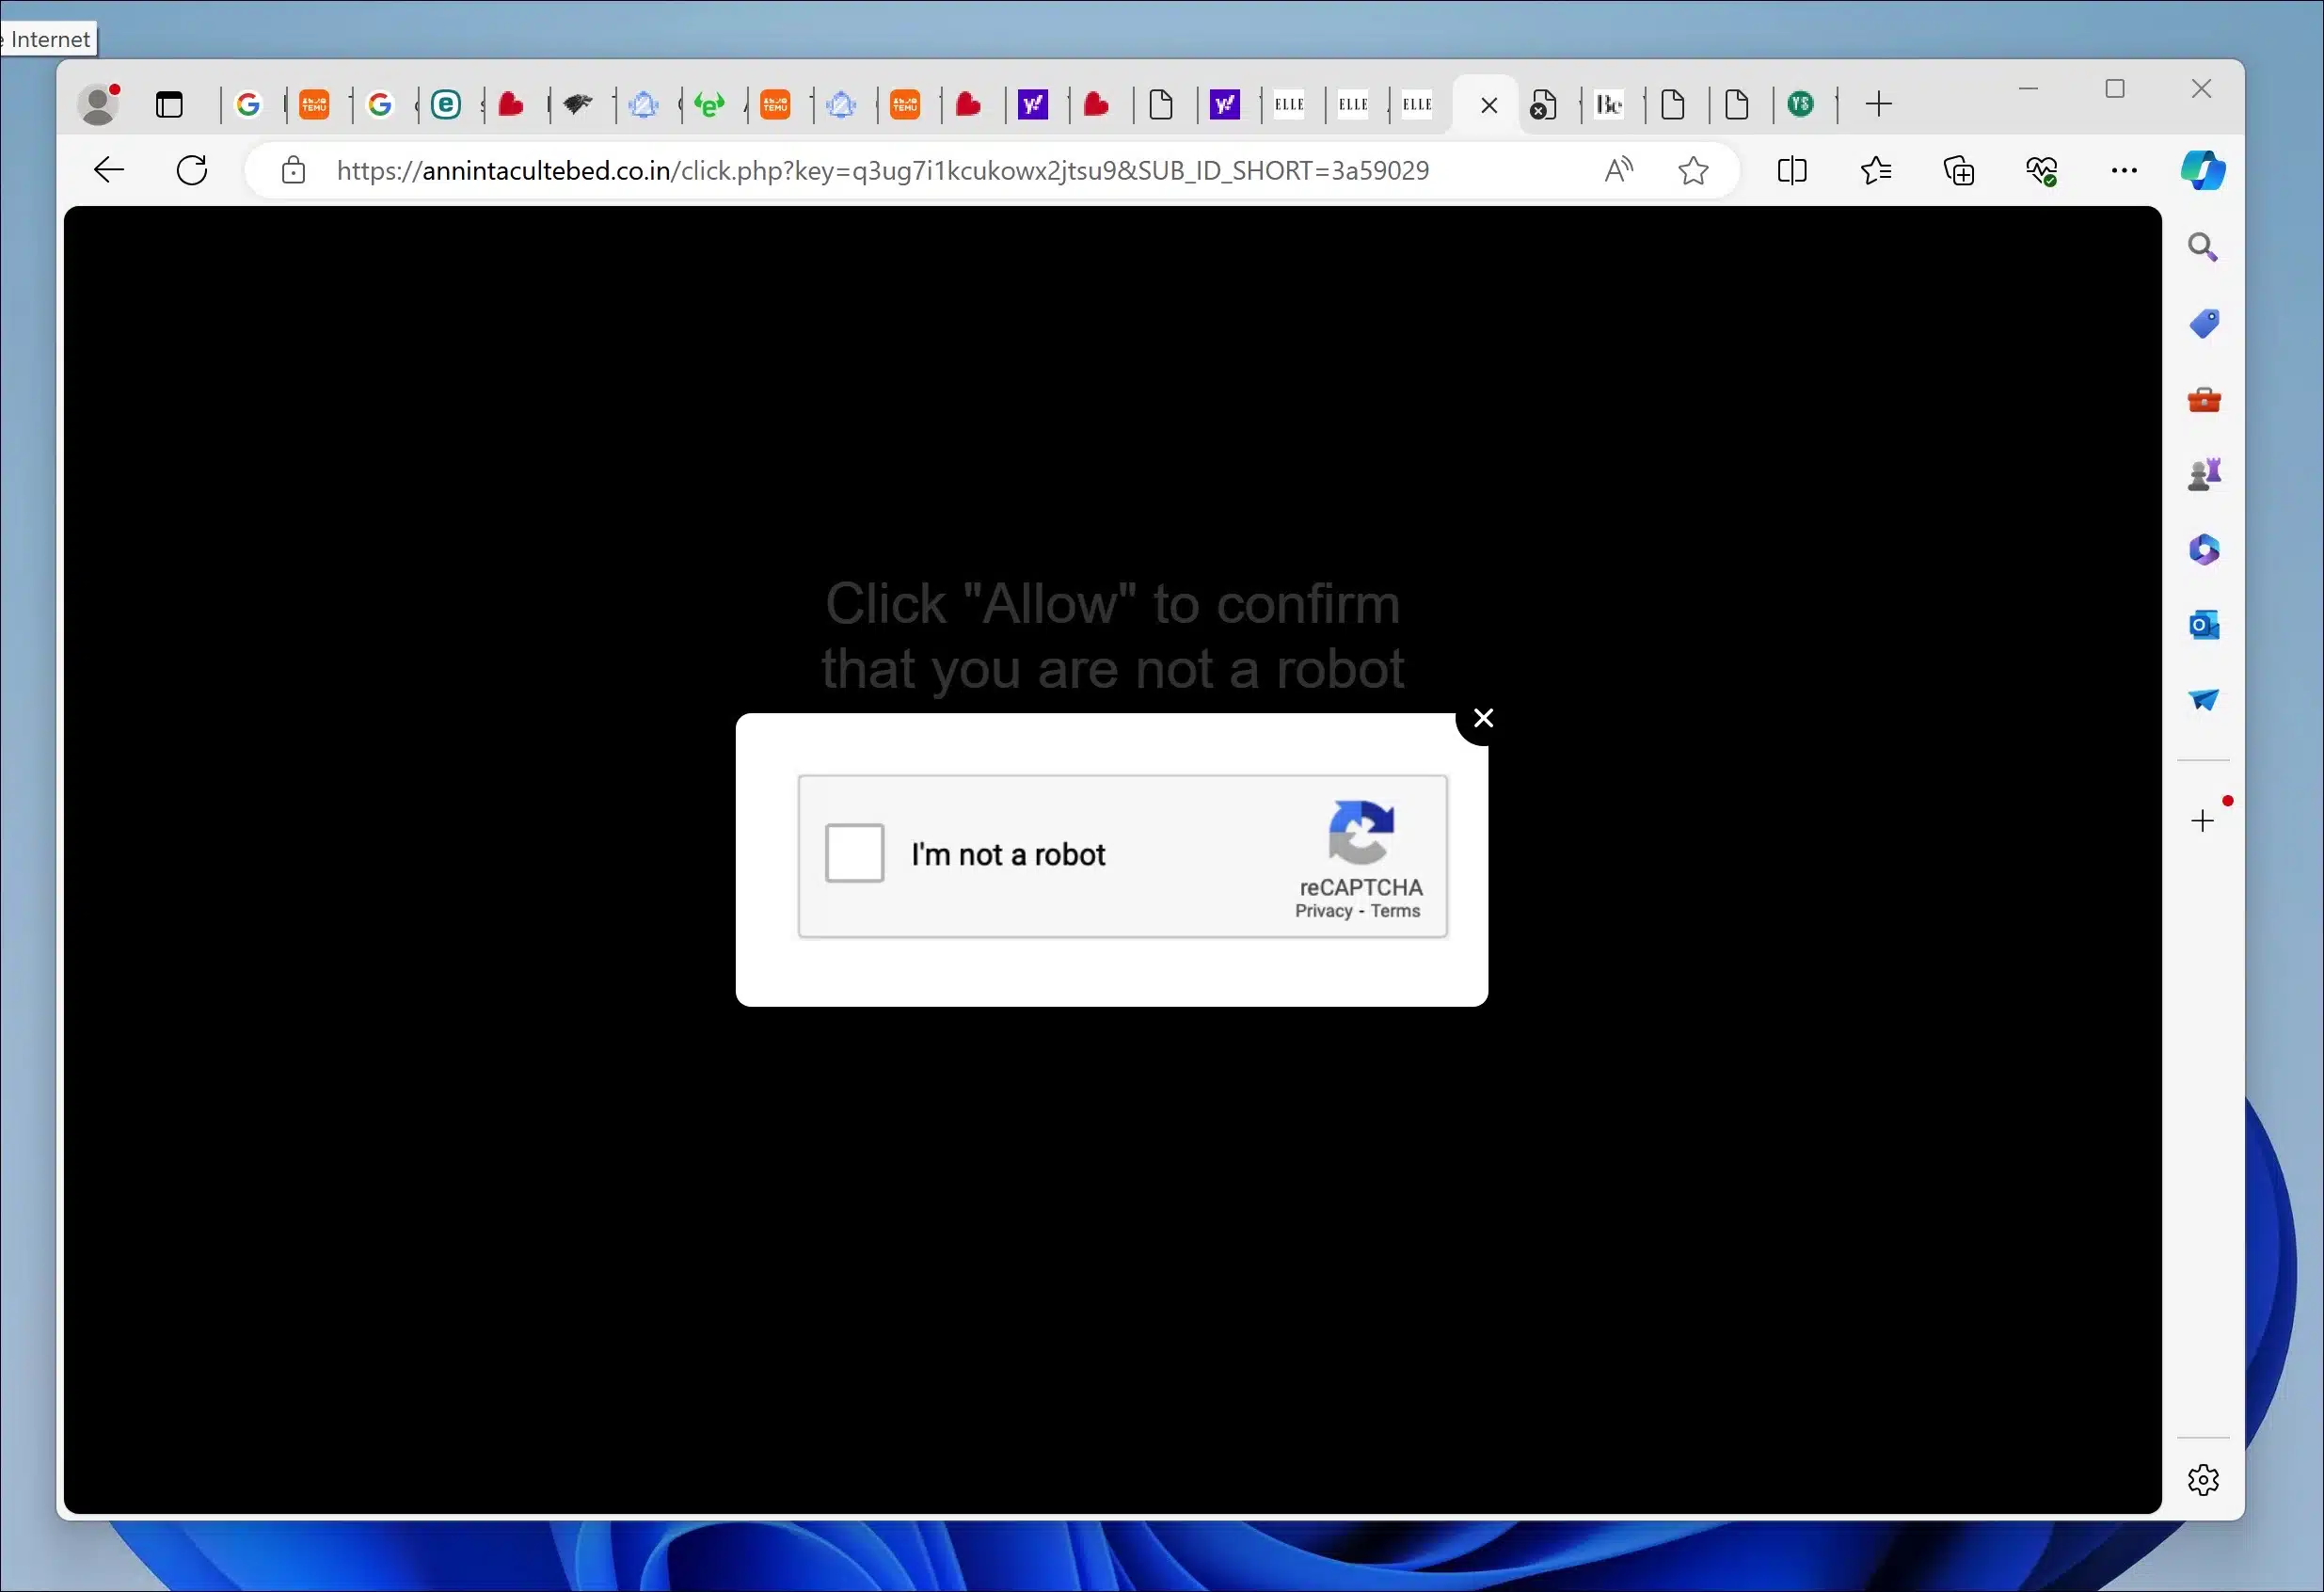The width and height of the screenshot is (2324, 1592).
Task: Open Collections panel
Action: tap(1959, 171)
